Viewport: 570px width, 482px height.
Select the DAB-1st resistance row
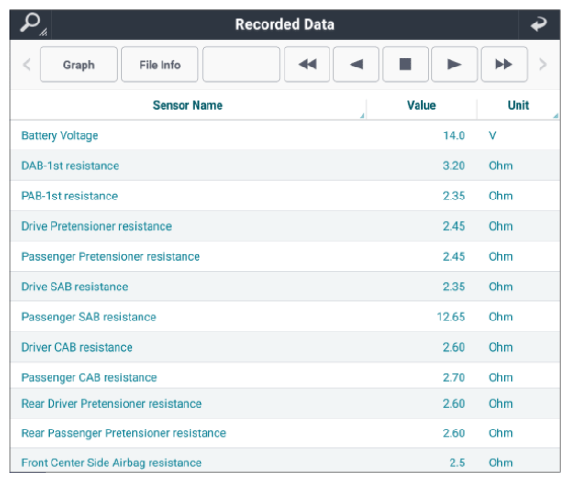(285, 166)
